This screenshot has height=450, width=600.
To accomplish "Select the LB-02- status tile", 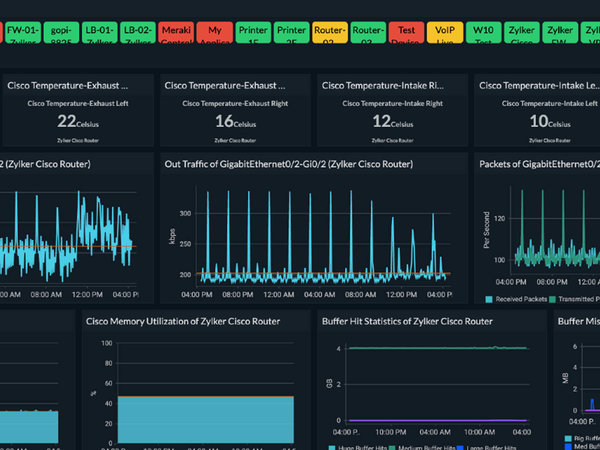I will pos(138,33).
